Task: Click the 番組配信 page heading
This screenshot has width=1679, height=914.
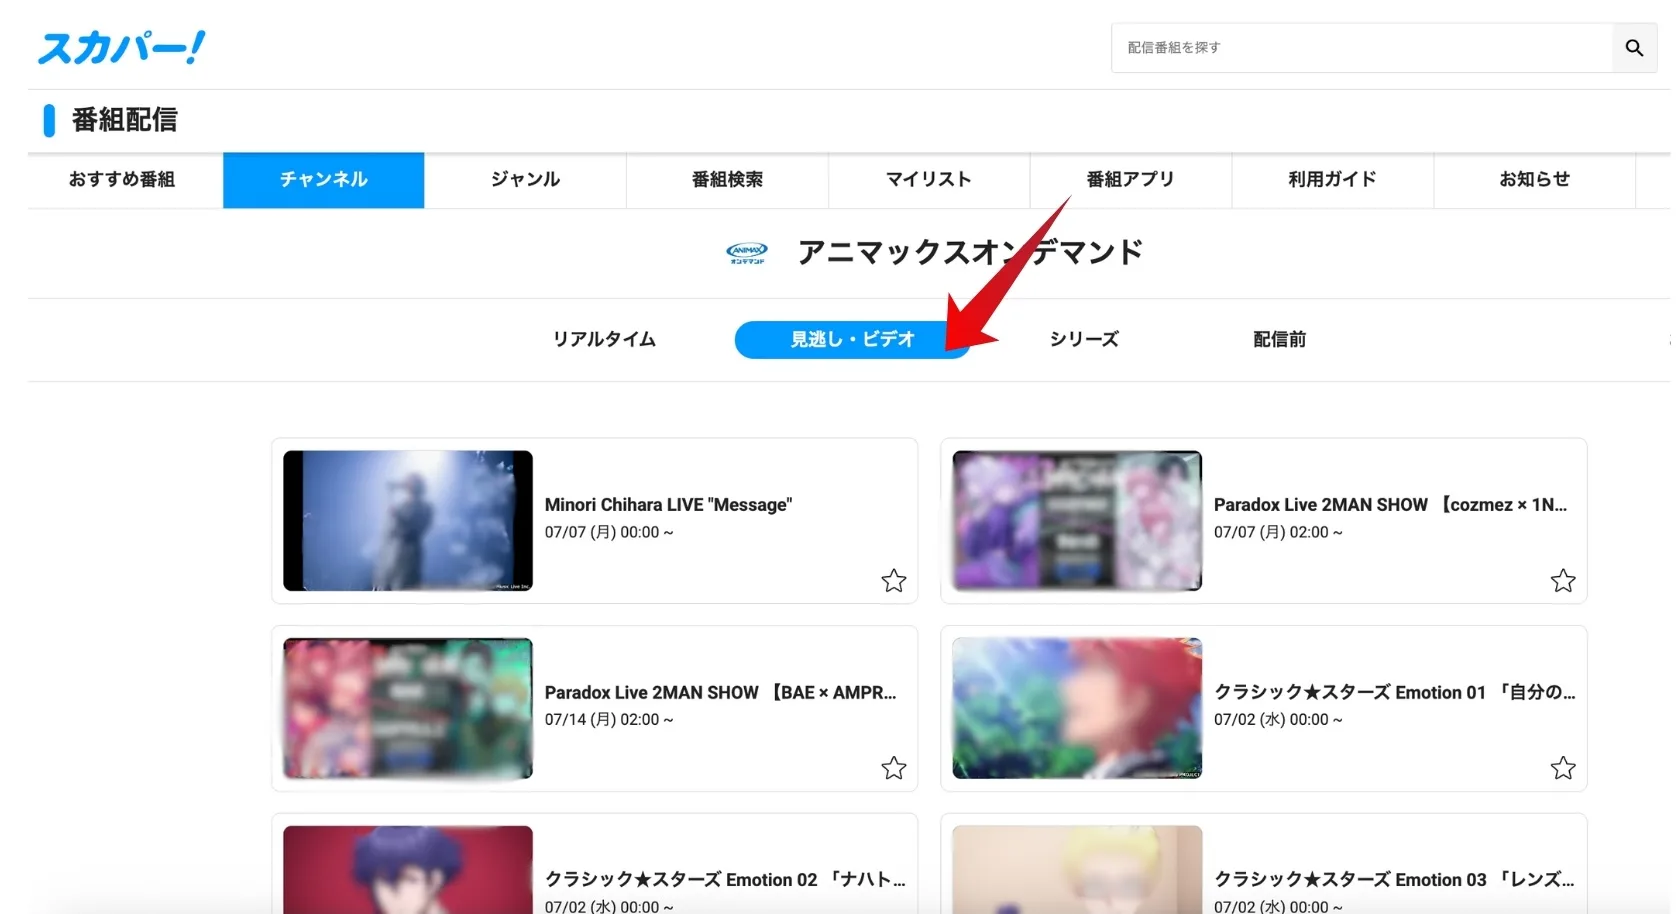Action: [124, 120]
